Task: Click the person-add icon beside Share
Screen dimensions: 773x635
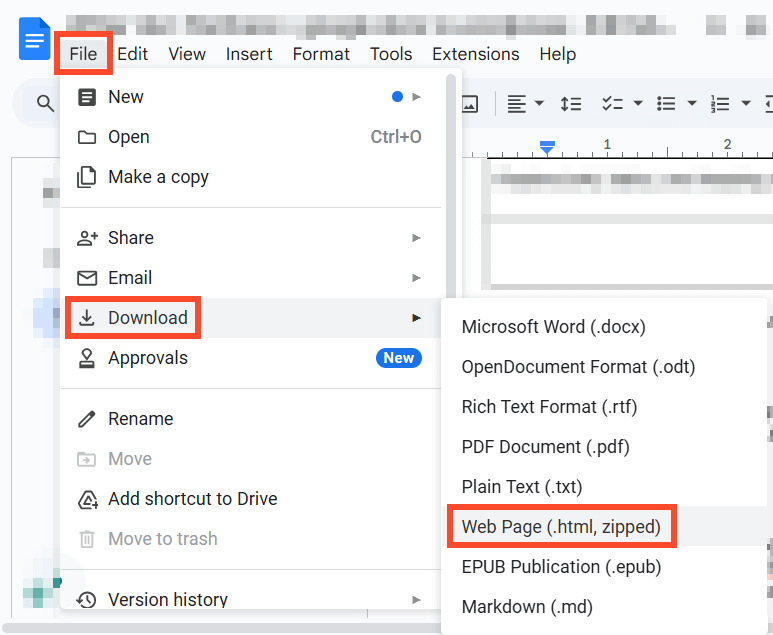Action: (87, 238)
